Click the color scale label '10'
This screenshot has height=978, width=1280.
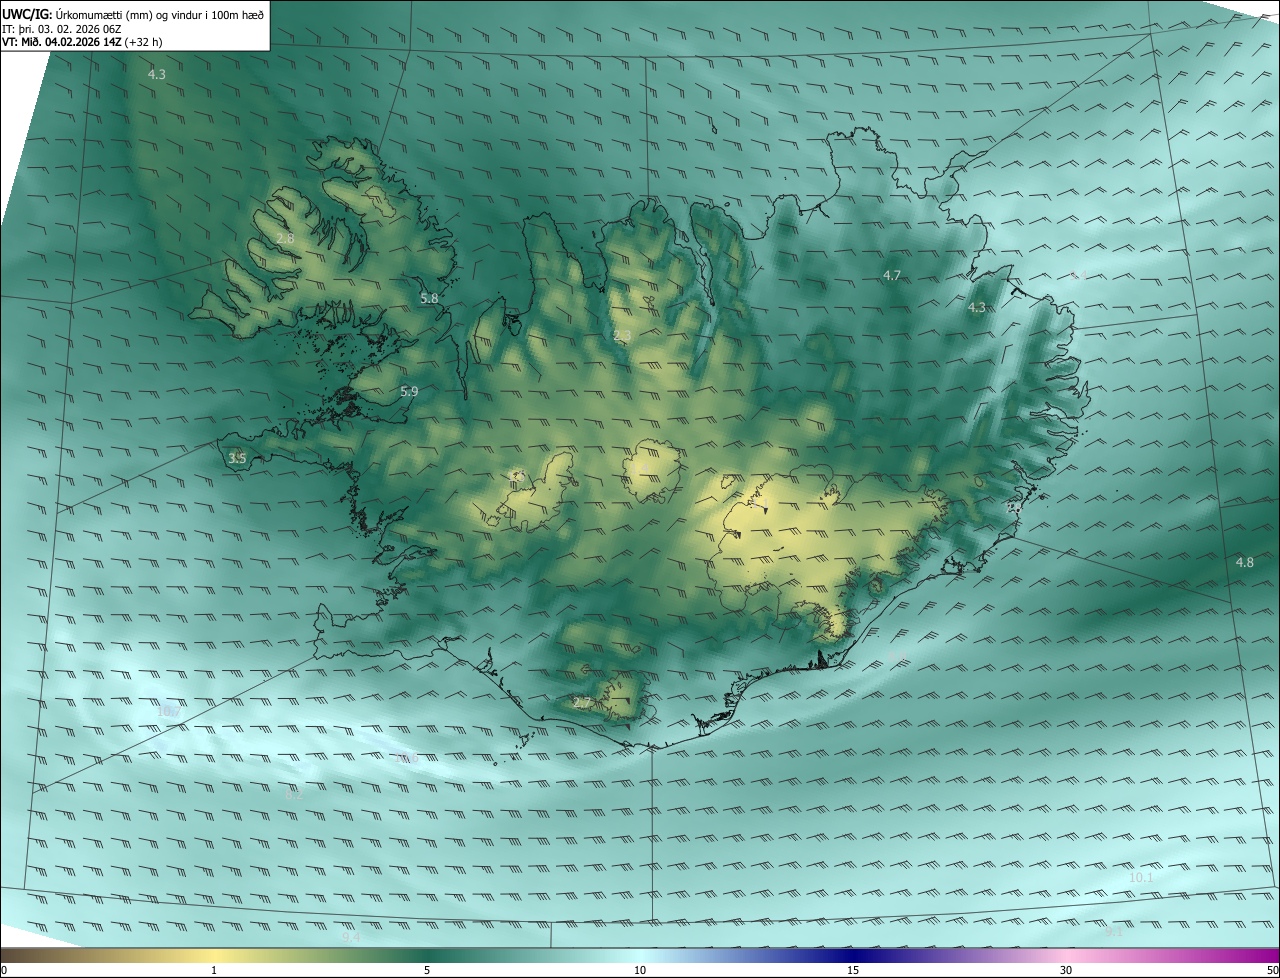[x=640, y=970]
